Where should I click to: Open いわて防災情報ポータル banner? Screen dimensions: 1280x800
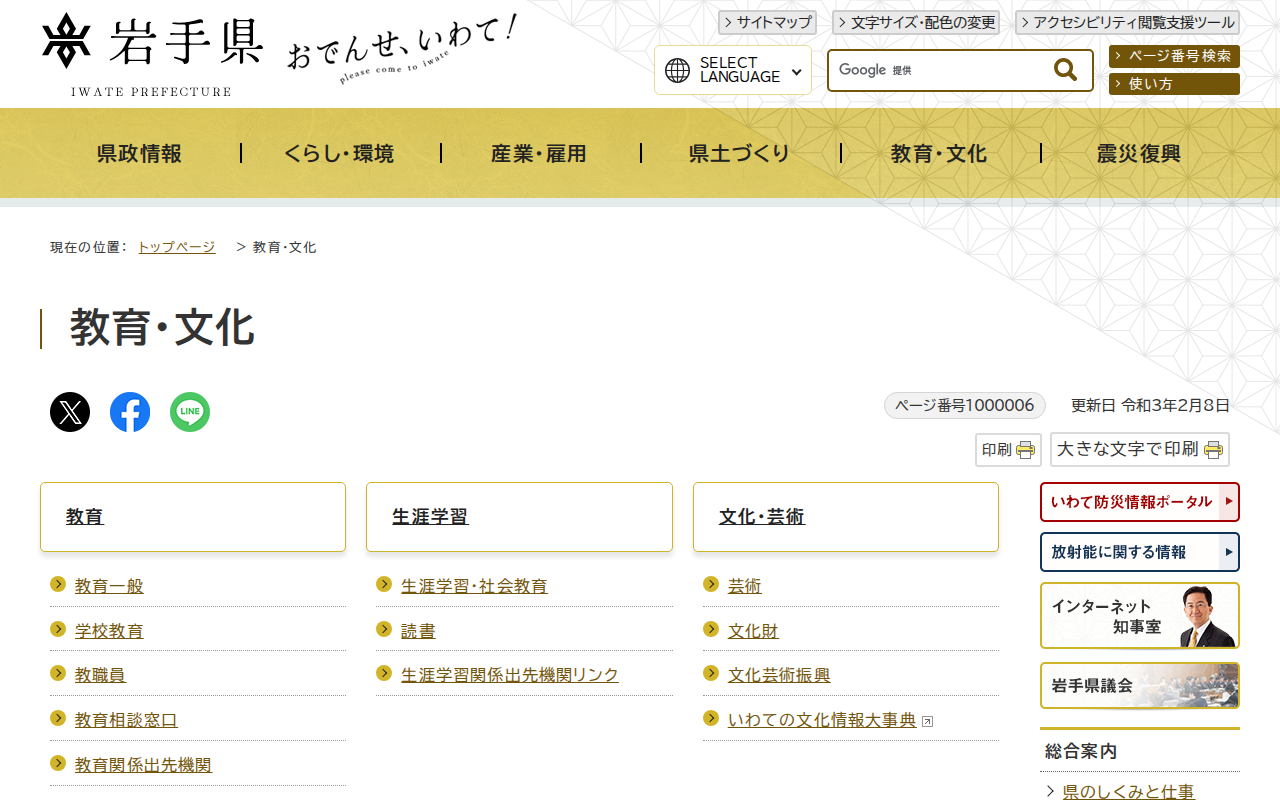click(1140, 502)
